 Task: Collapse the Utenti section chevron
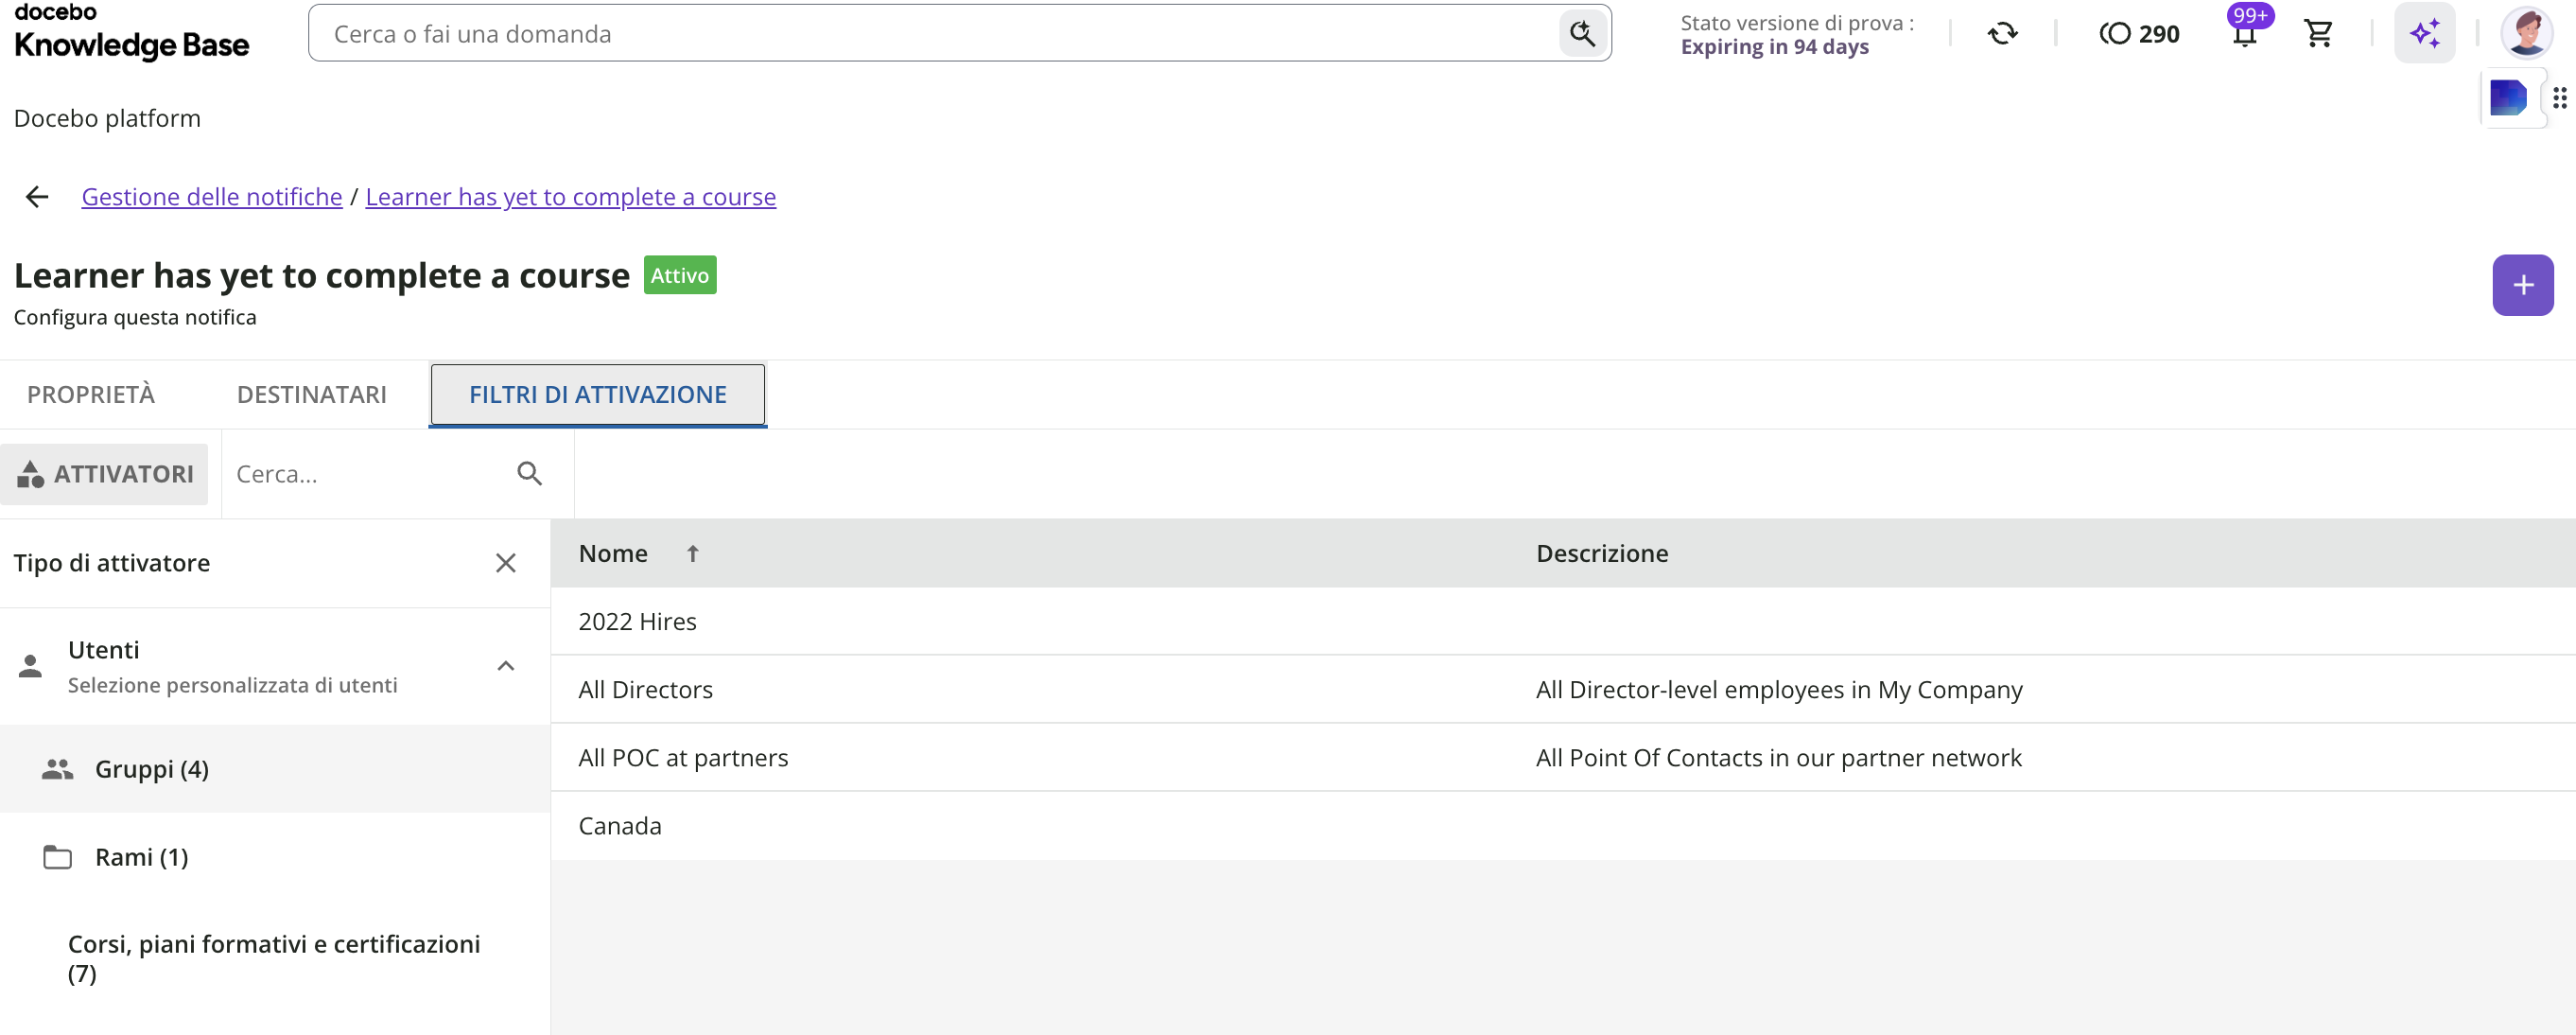tap(506, 666)
